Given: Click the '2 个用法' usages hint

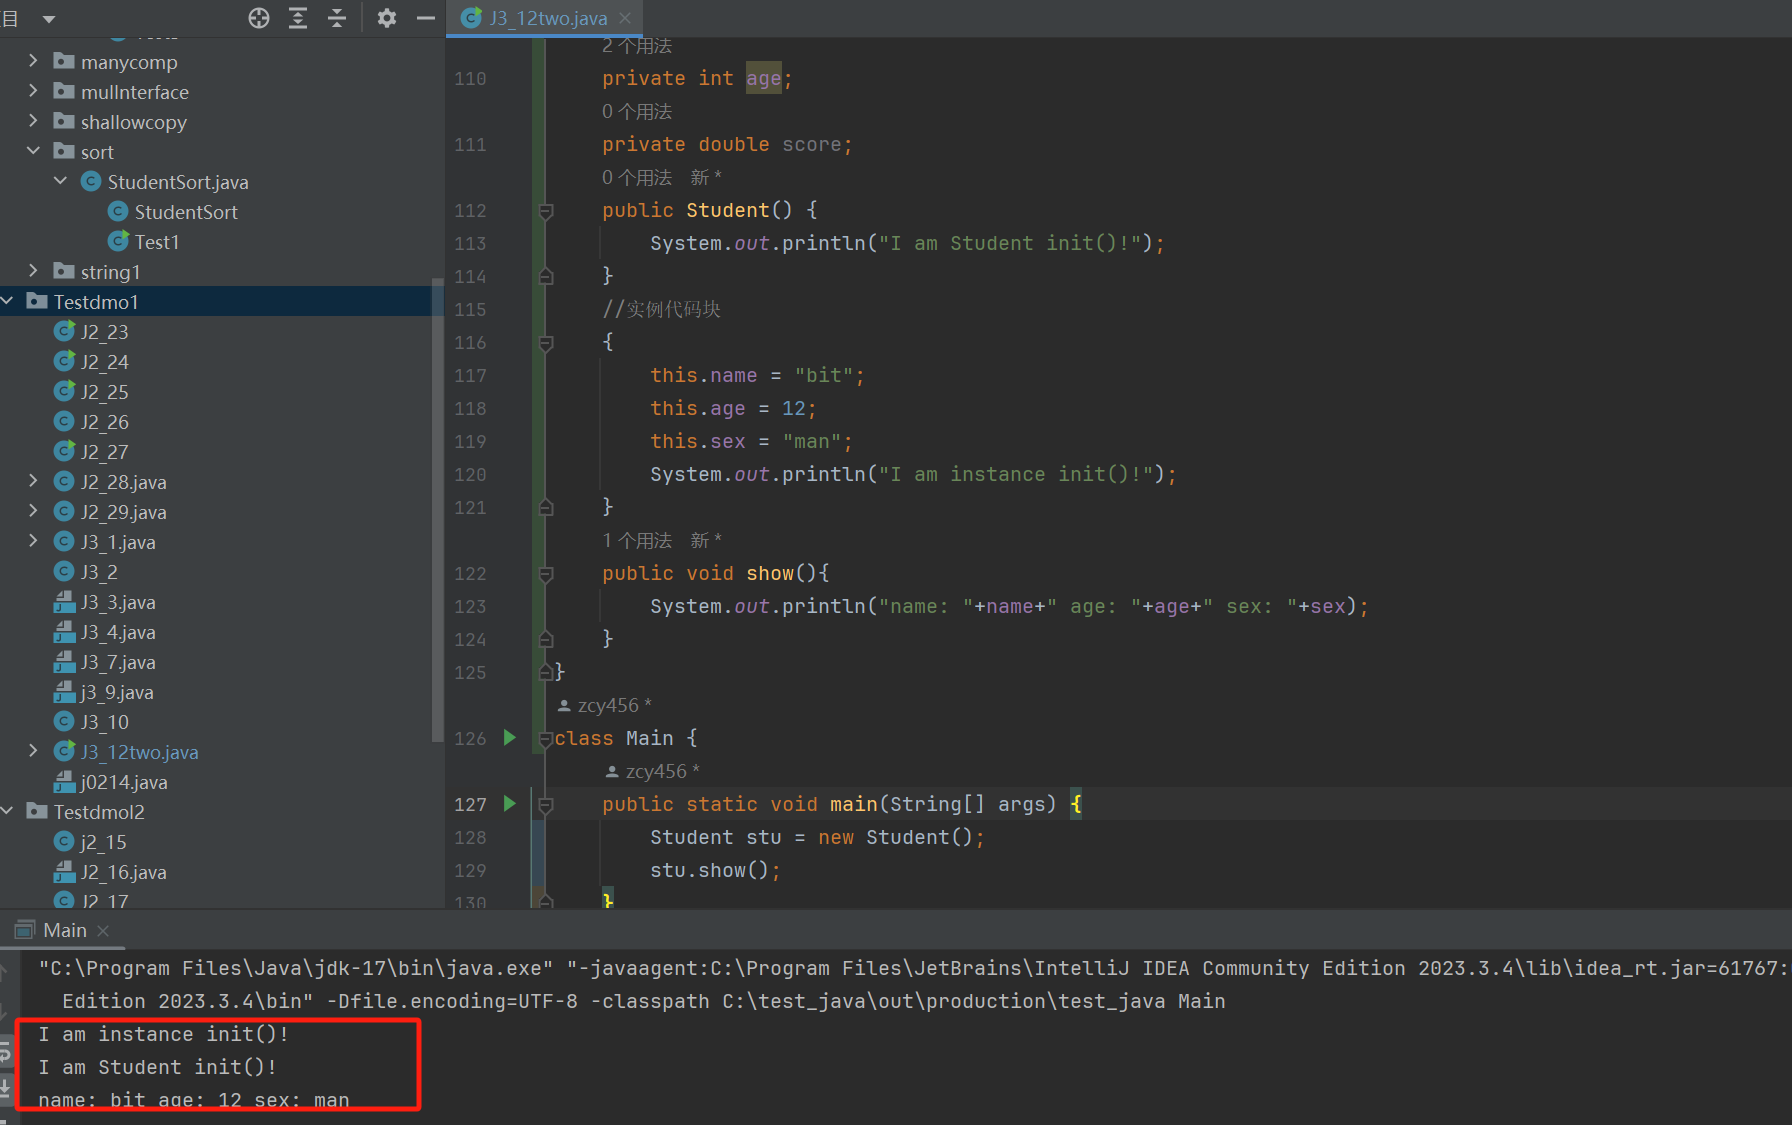Looking at the screenshot, I should [x=637, y=46].
